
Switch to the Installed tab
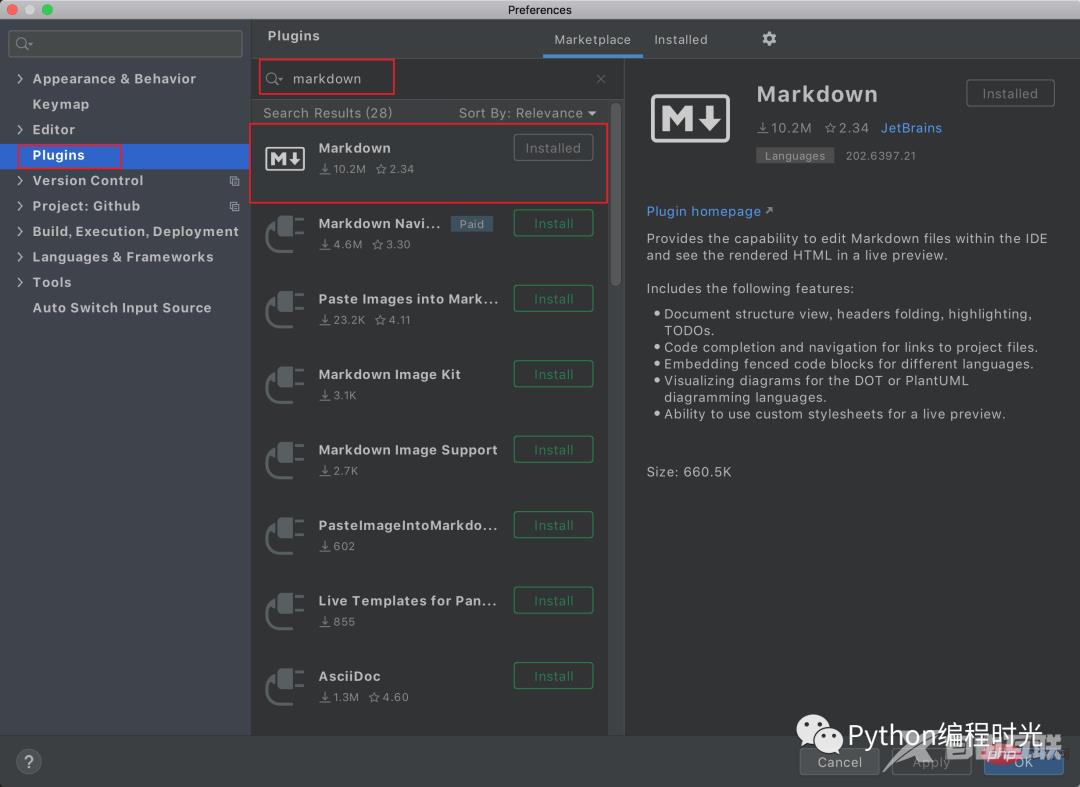tap(681, 39)
